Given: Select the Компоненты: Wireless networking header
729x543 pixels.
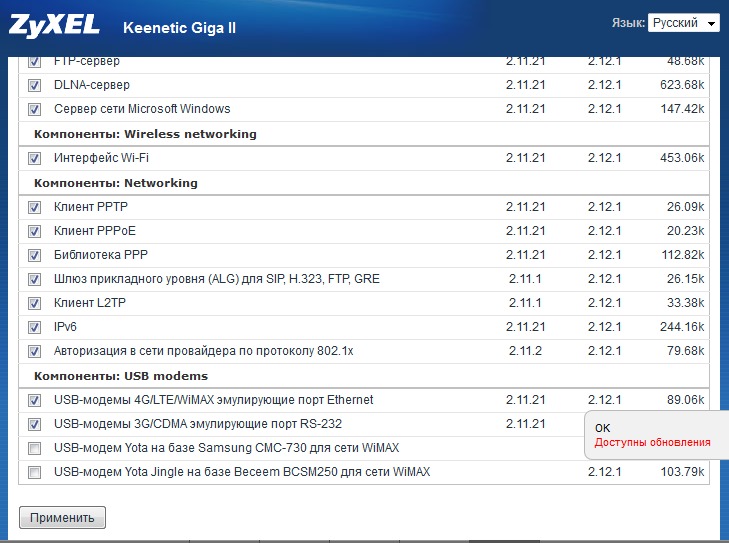Looking at the screenshot, I should tap(145, 134).
